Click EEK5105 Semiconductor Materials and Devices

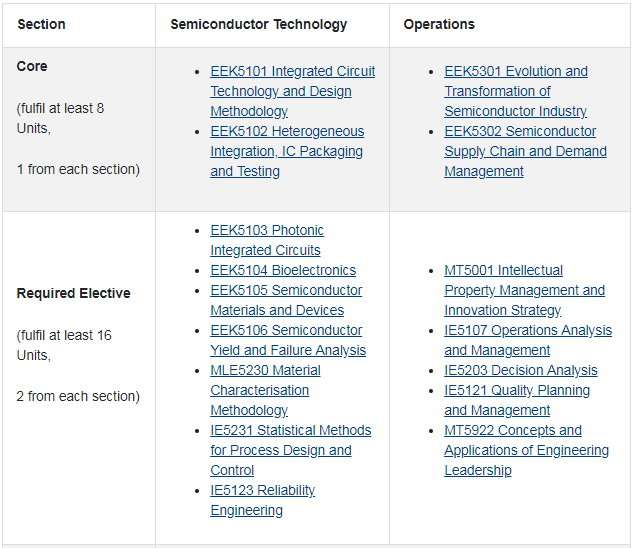coord(286,300)
